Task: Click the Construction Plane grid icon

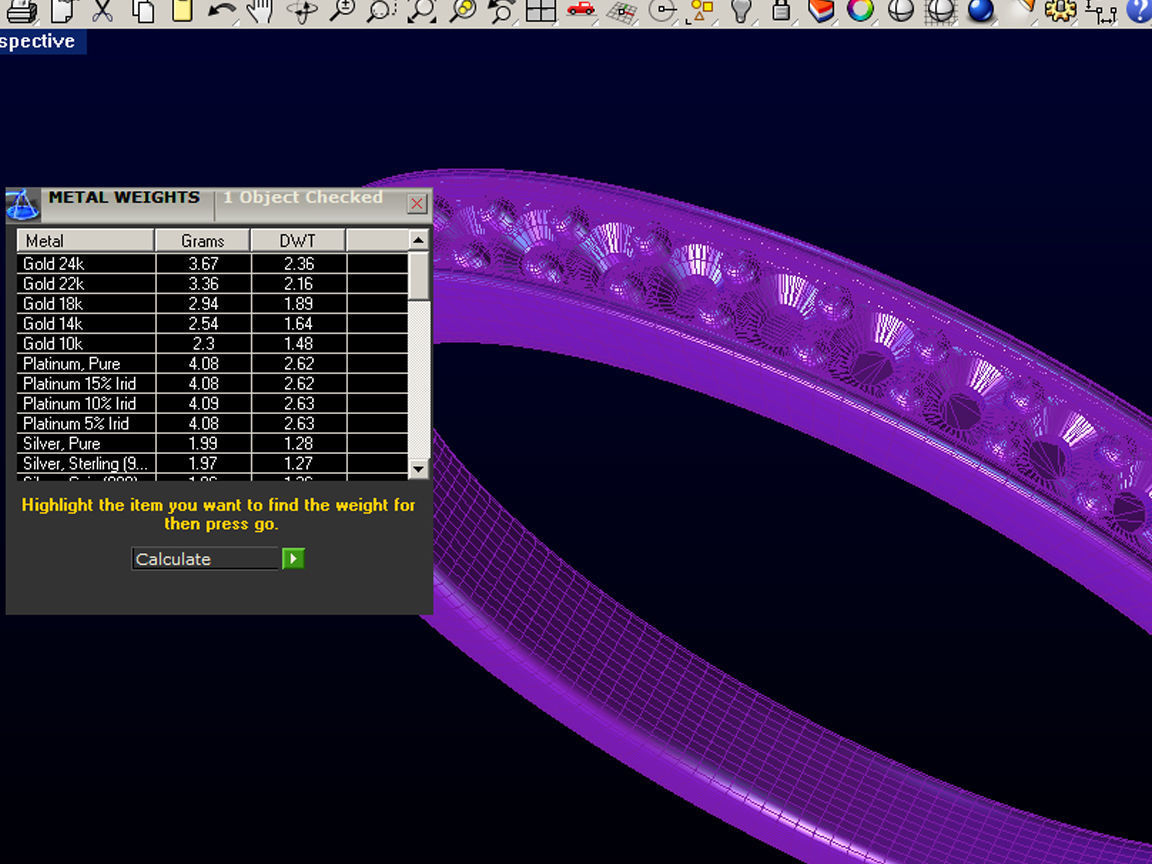Action: point(622,12)
